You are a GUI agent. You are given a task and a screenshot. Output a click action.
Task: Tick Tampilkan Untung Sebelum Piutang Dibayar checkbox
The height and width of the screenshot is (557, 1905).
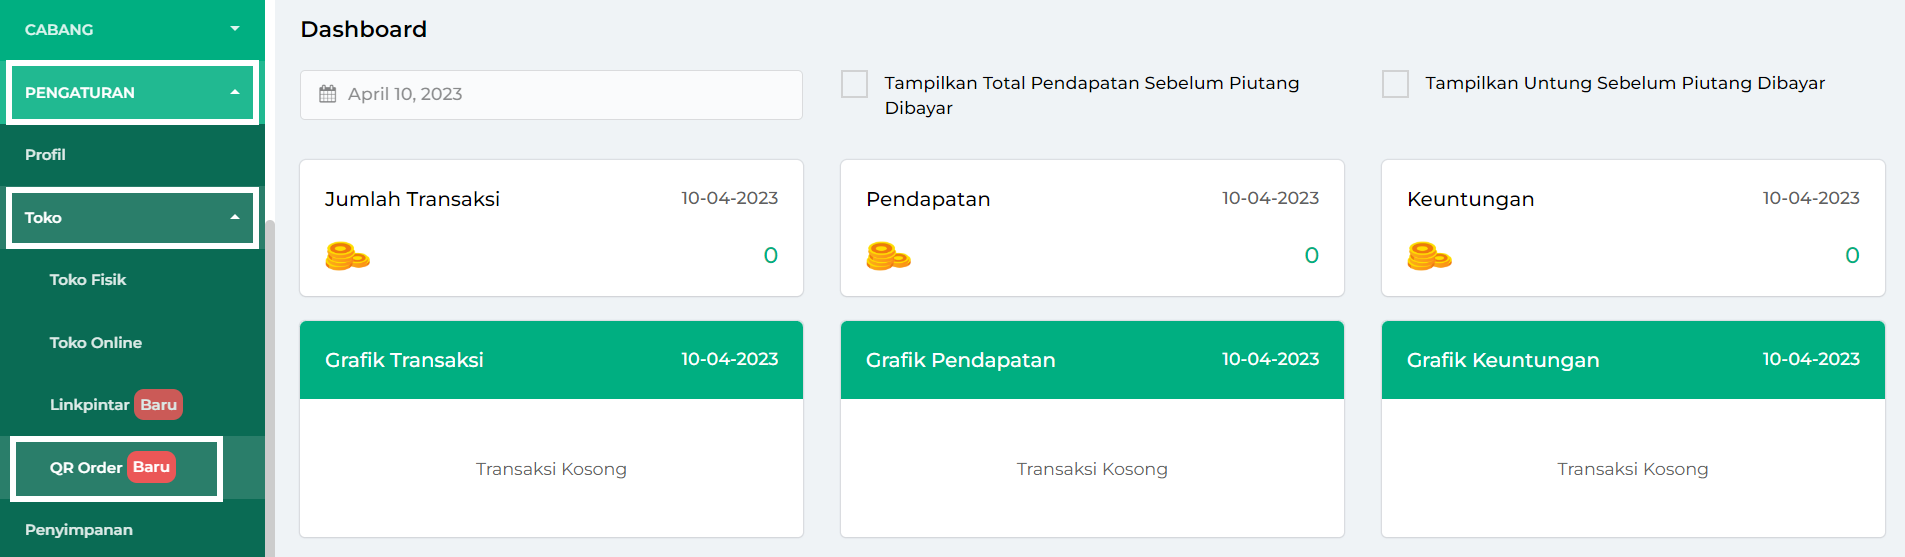(1395, 84)
